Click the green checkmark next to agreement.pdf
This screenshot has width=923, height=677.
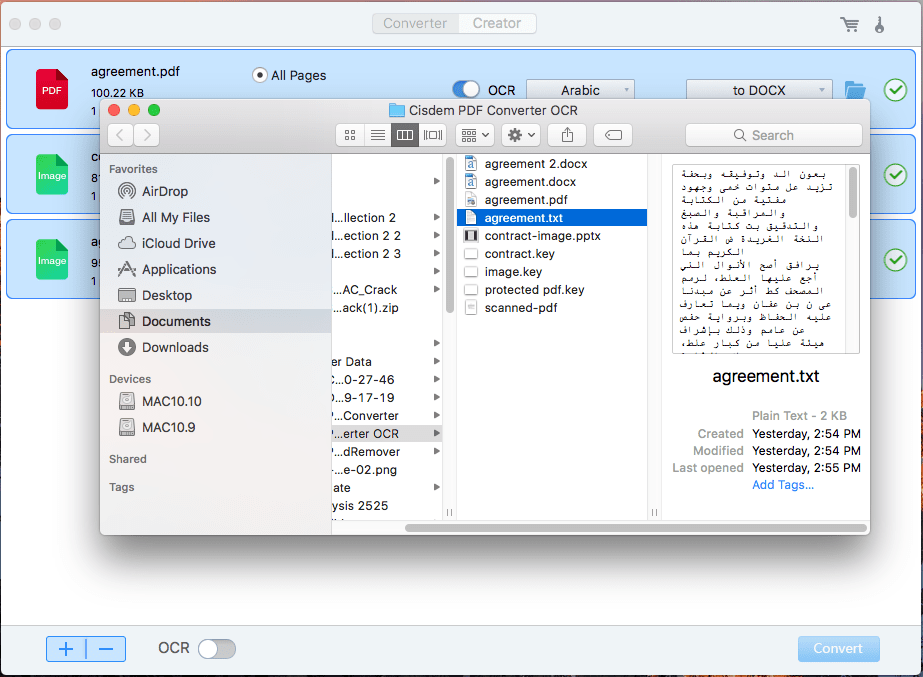point(895,90)
